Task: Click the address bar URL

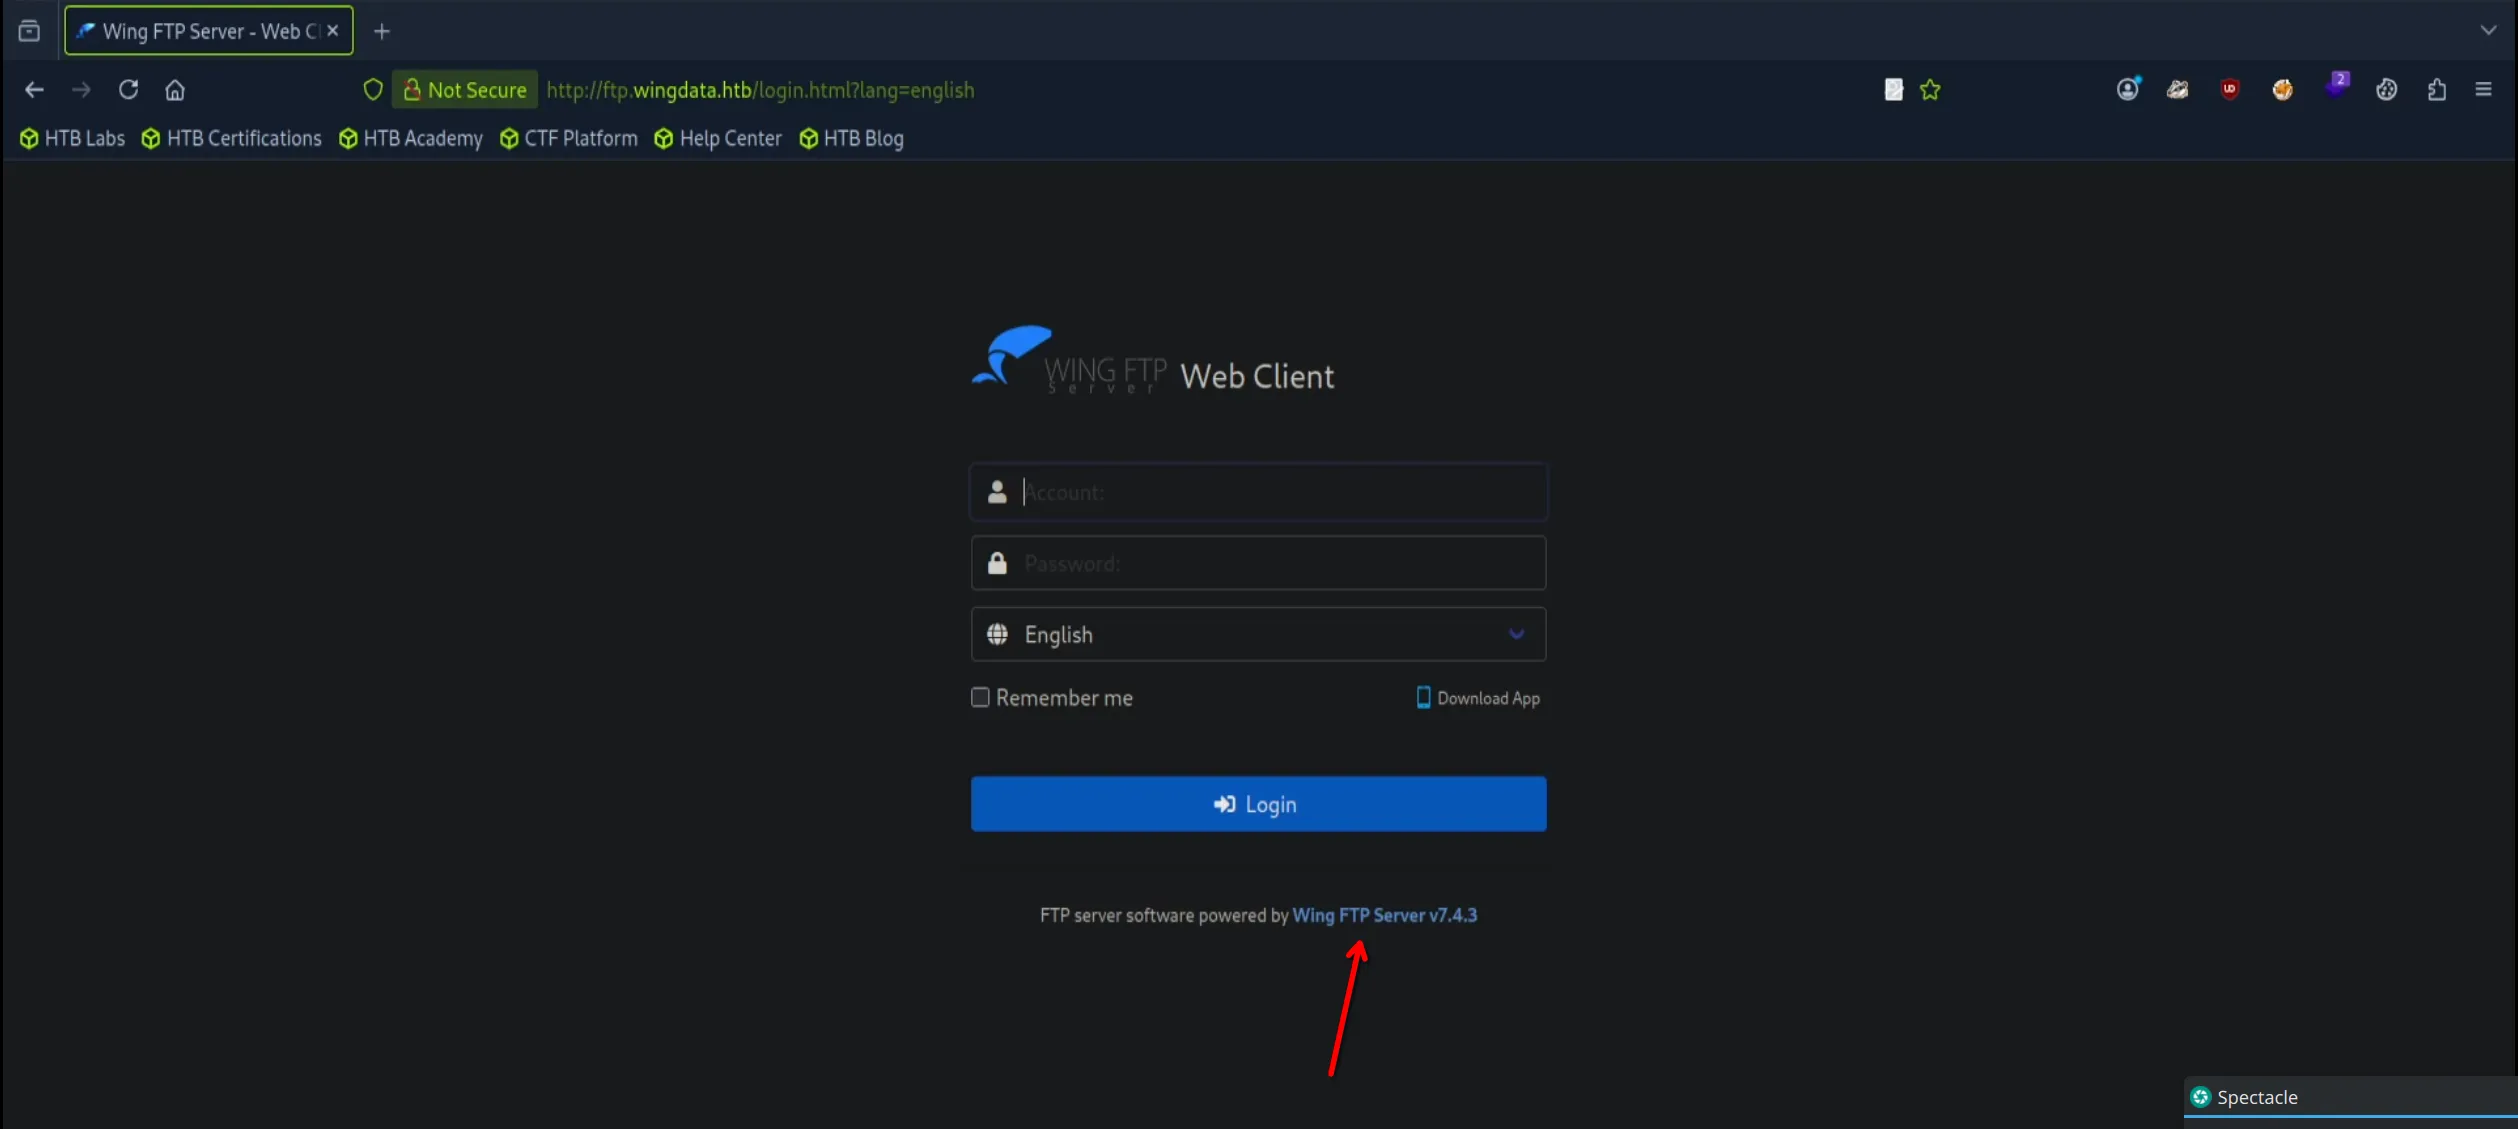Action: 760,90
